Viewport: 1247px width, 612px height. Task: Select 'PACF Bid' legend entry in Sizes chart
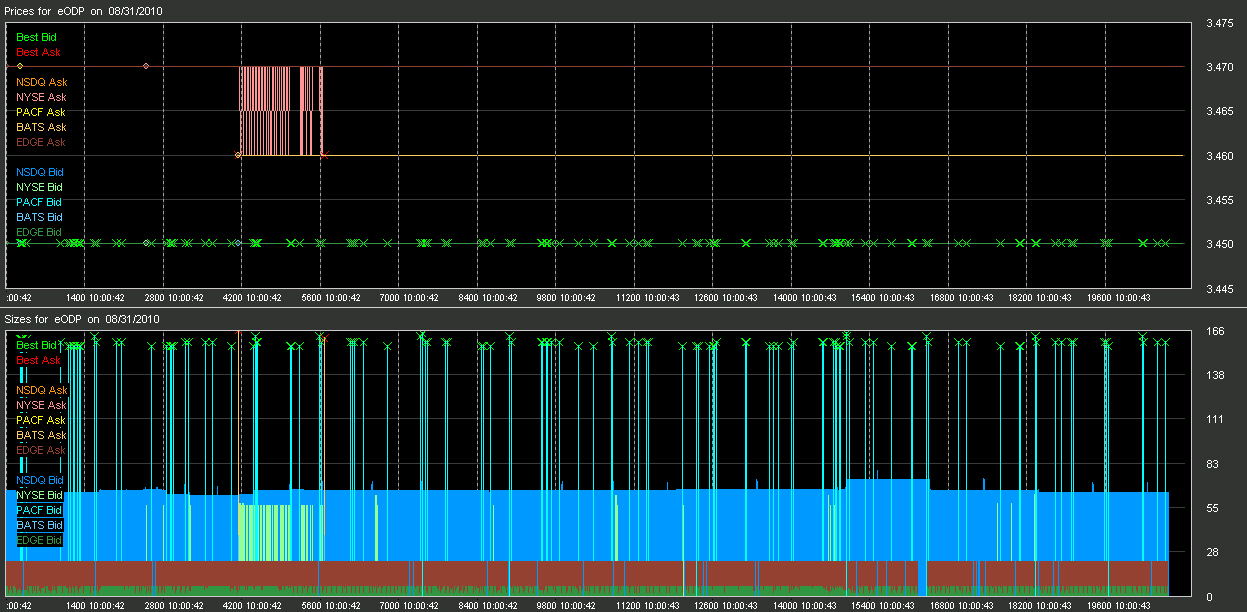point(39,510)
